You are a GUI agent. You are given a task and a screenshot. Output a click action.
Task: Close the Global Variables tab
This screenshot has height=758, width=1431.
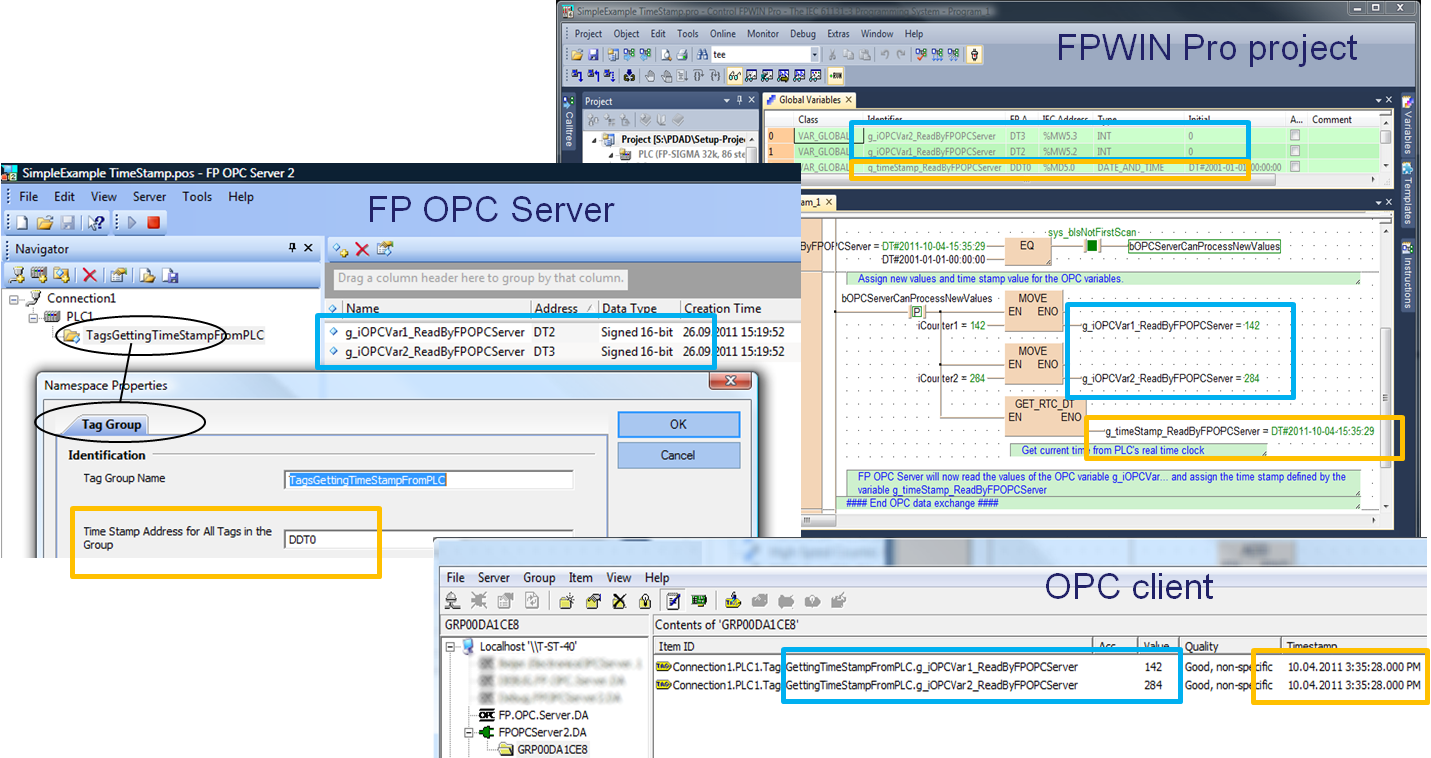click(x=849, y=100)
